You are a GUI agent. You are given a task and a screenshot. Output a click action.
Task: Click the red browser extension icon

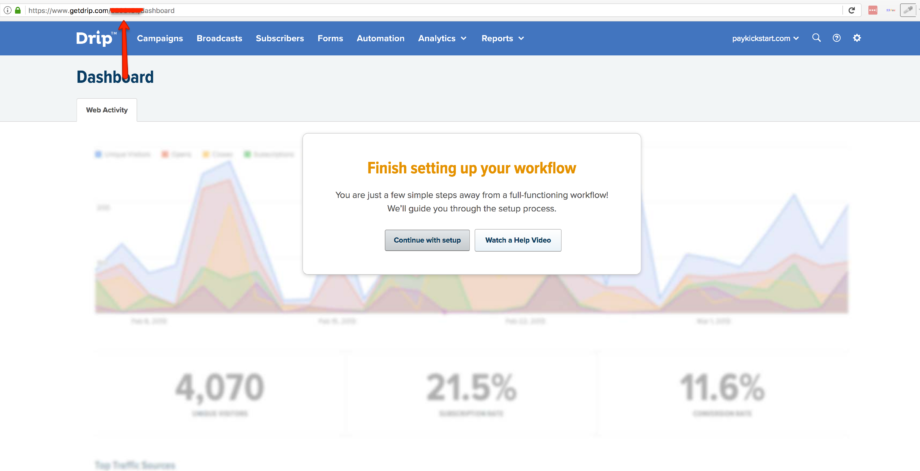coord(873,10)
